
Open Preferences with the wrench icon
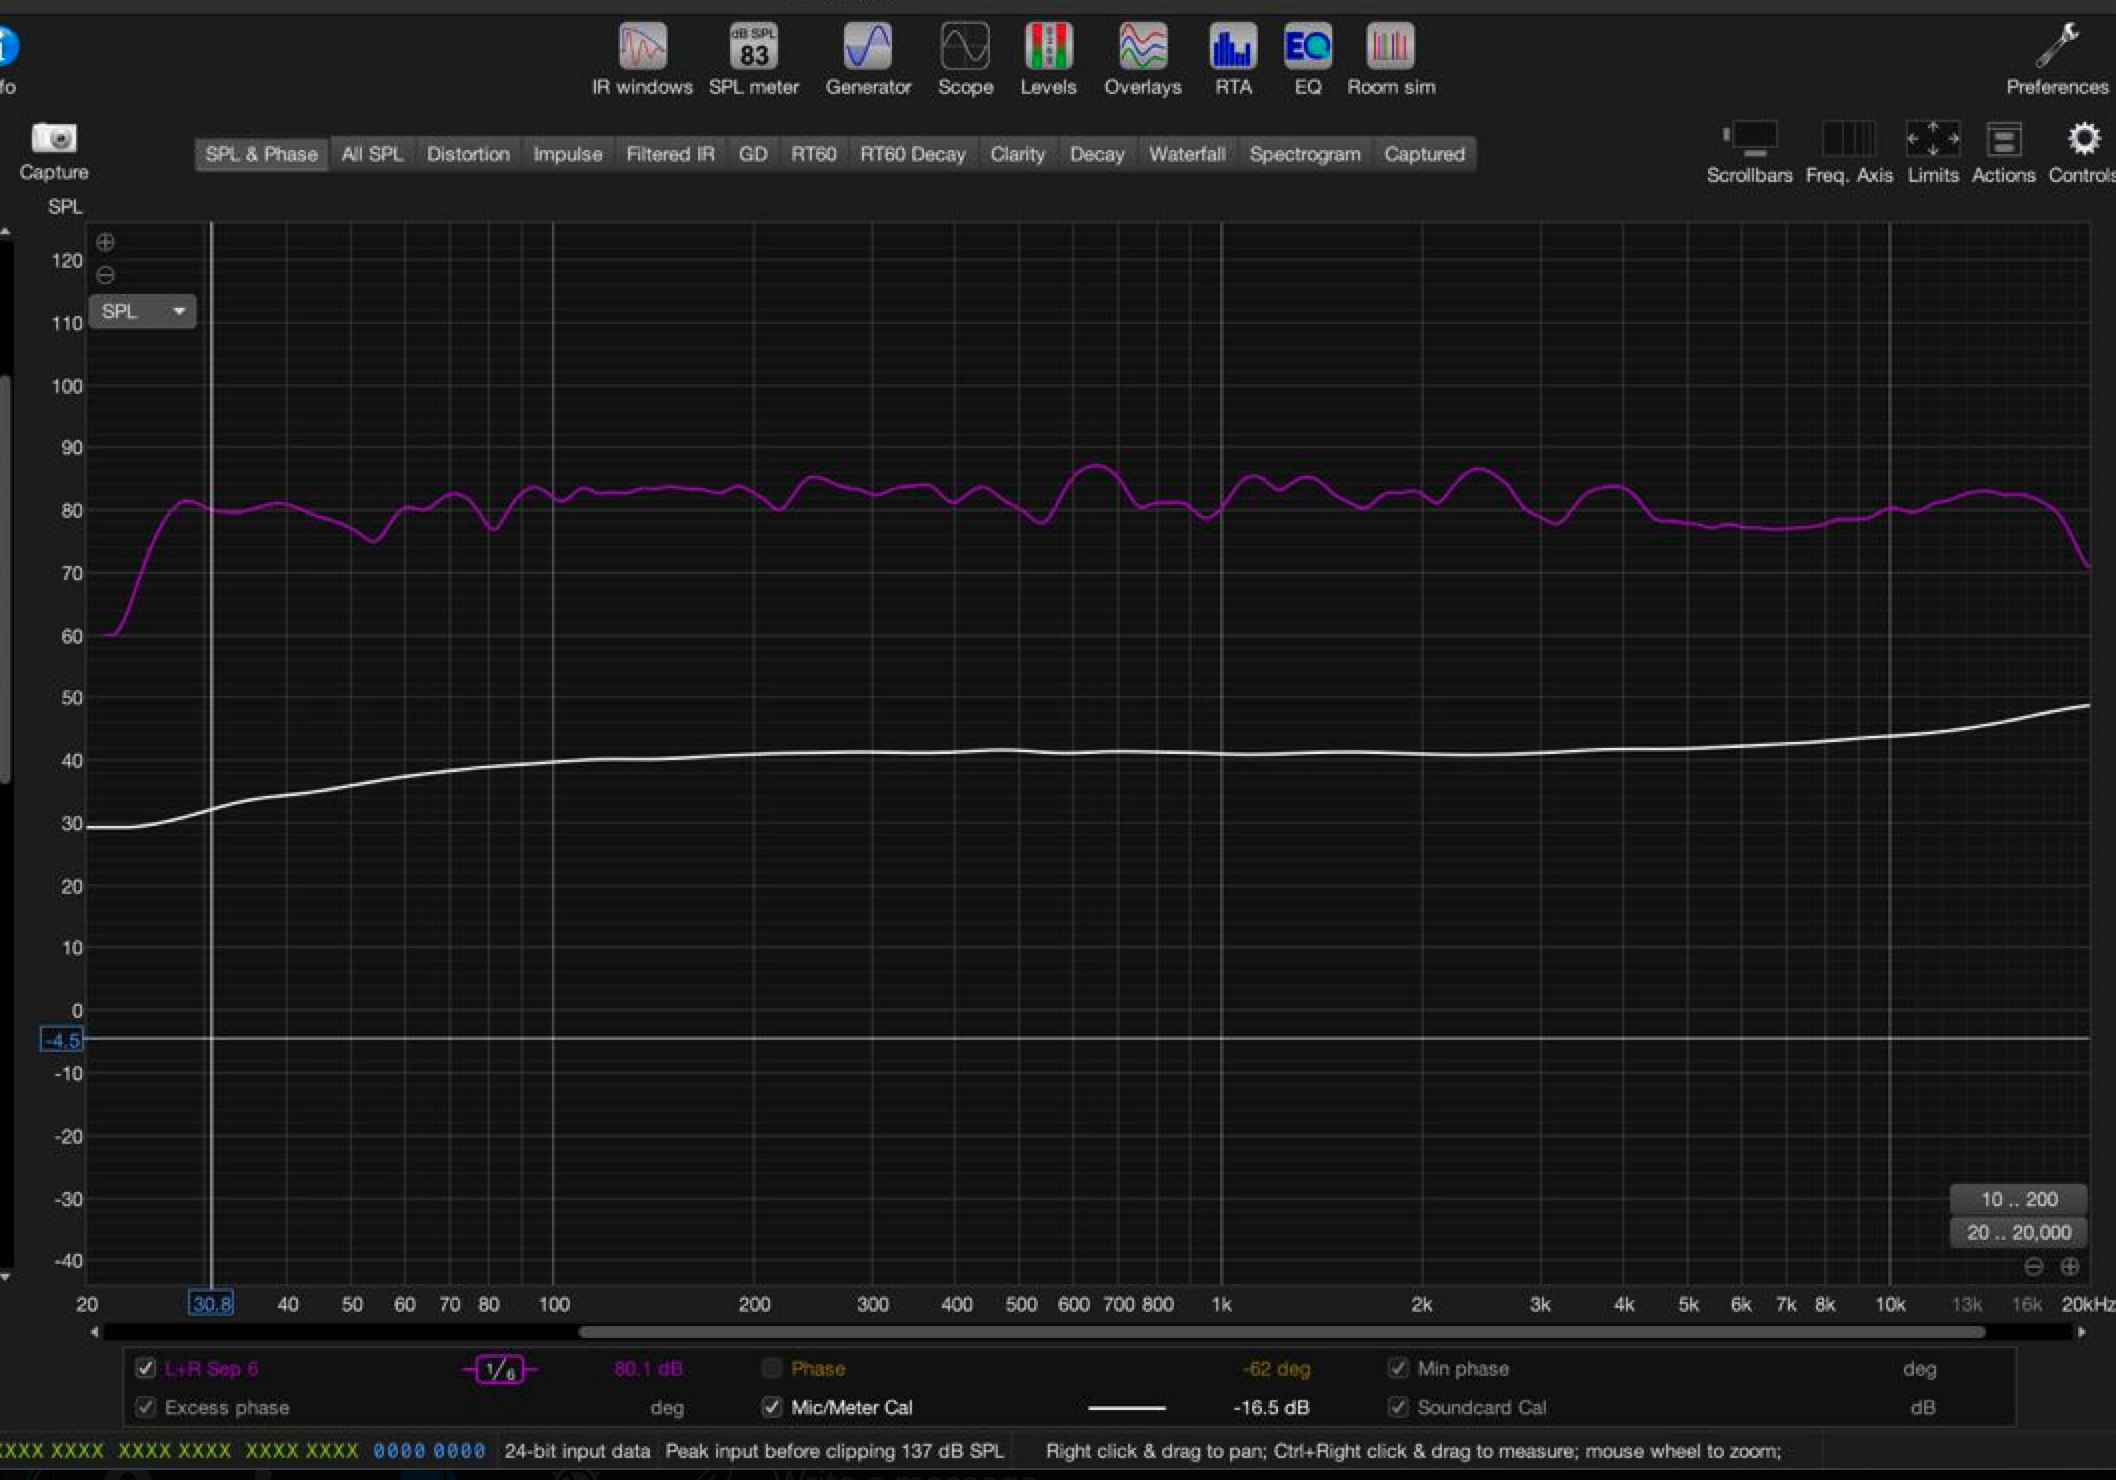coord(2057,59)
